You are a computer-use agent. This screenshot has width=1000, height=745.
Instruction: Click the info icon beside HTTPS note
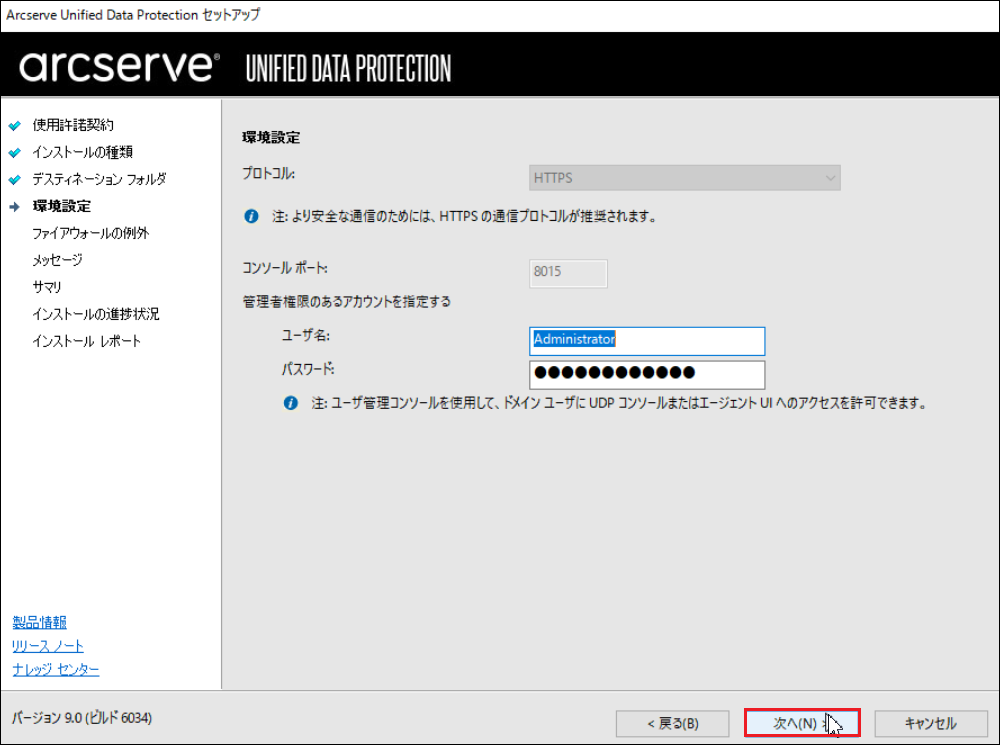point(251,216)
